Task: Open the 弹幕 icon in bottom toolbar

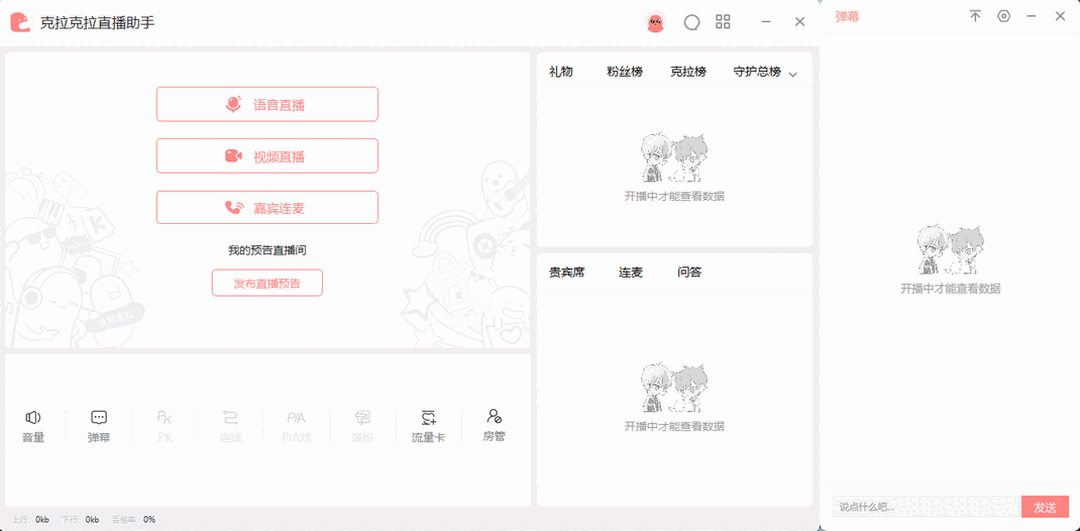Action: point(99,426)
